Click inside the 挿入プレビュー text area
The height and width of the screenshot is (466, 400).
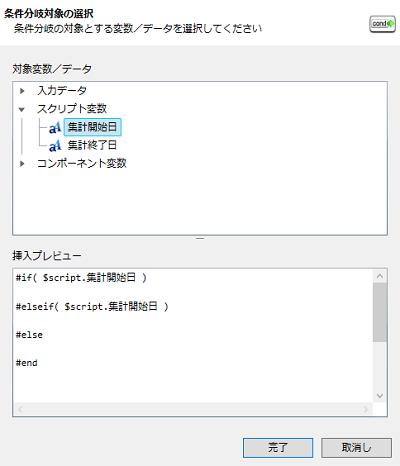point(193,336)
